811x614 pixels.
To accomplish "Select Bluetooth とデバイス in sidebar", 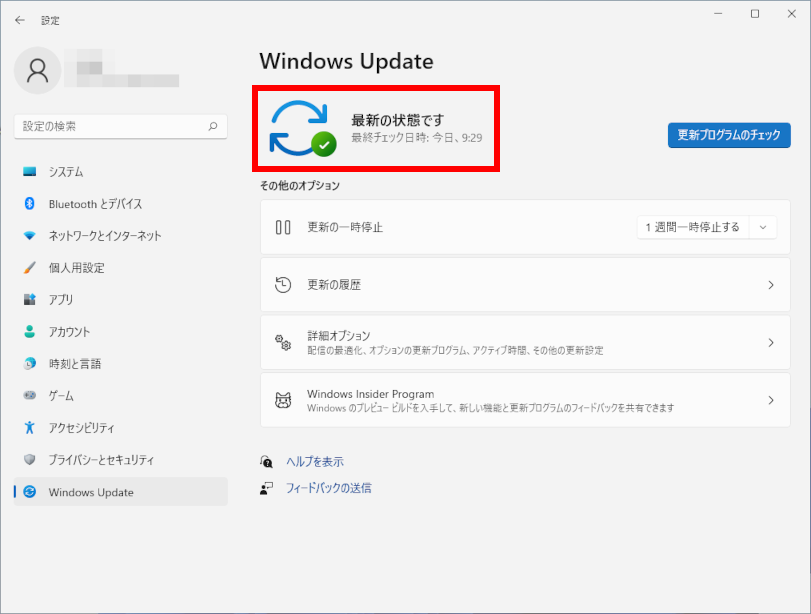I will point(95,204).
